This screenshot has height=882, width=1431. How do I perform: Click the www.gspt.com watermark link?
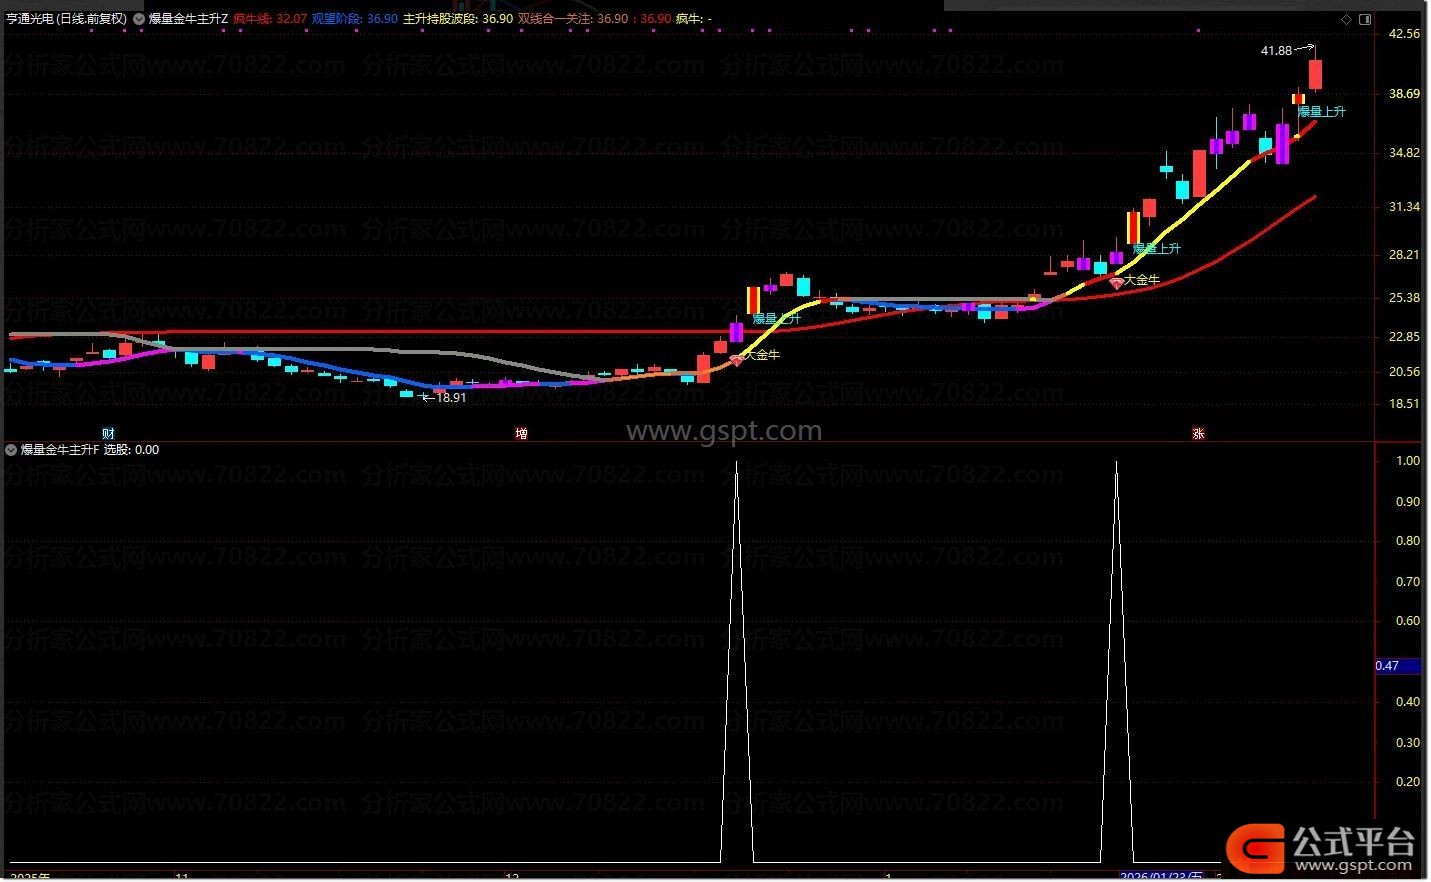(x=723, y=431)
